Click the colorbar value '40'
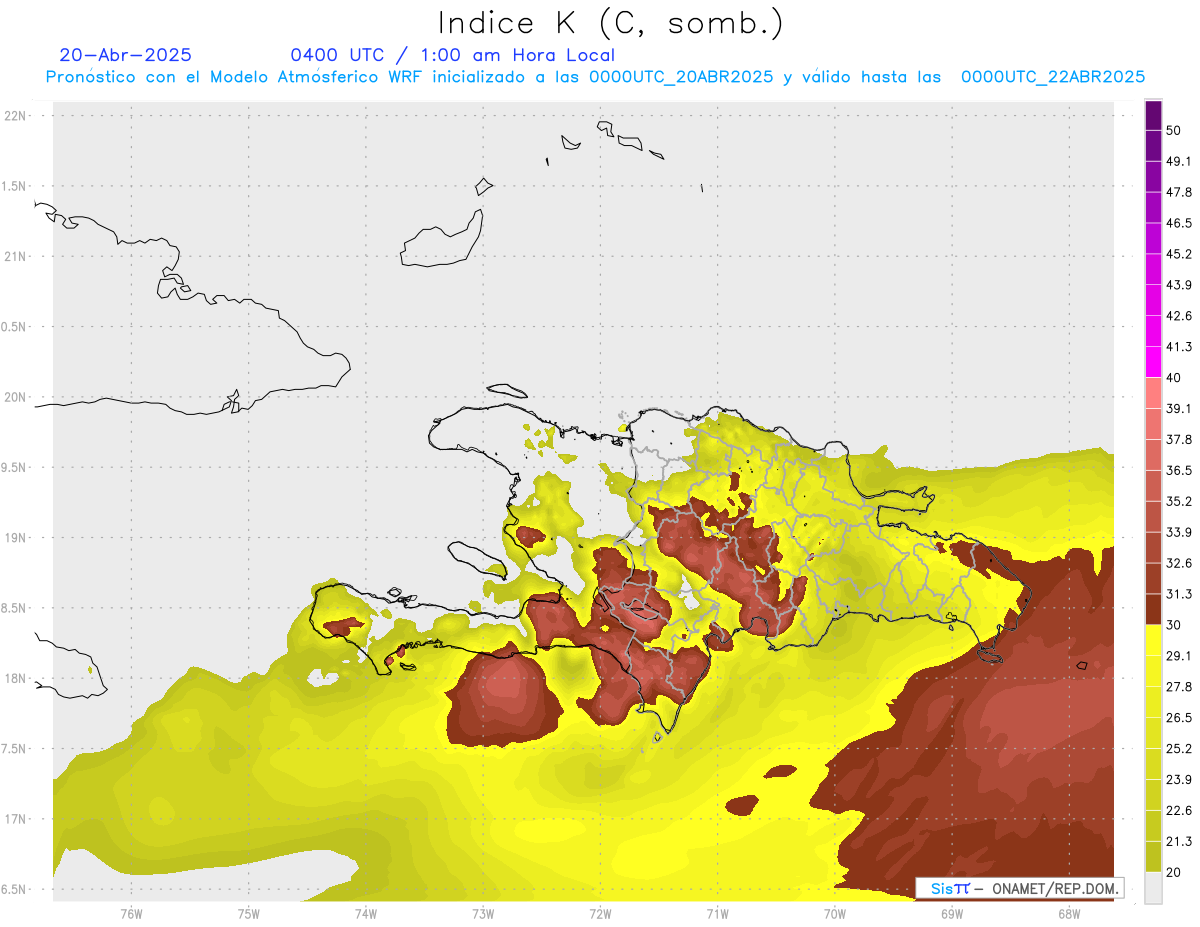 click(x=1174, y=378)
